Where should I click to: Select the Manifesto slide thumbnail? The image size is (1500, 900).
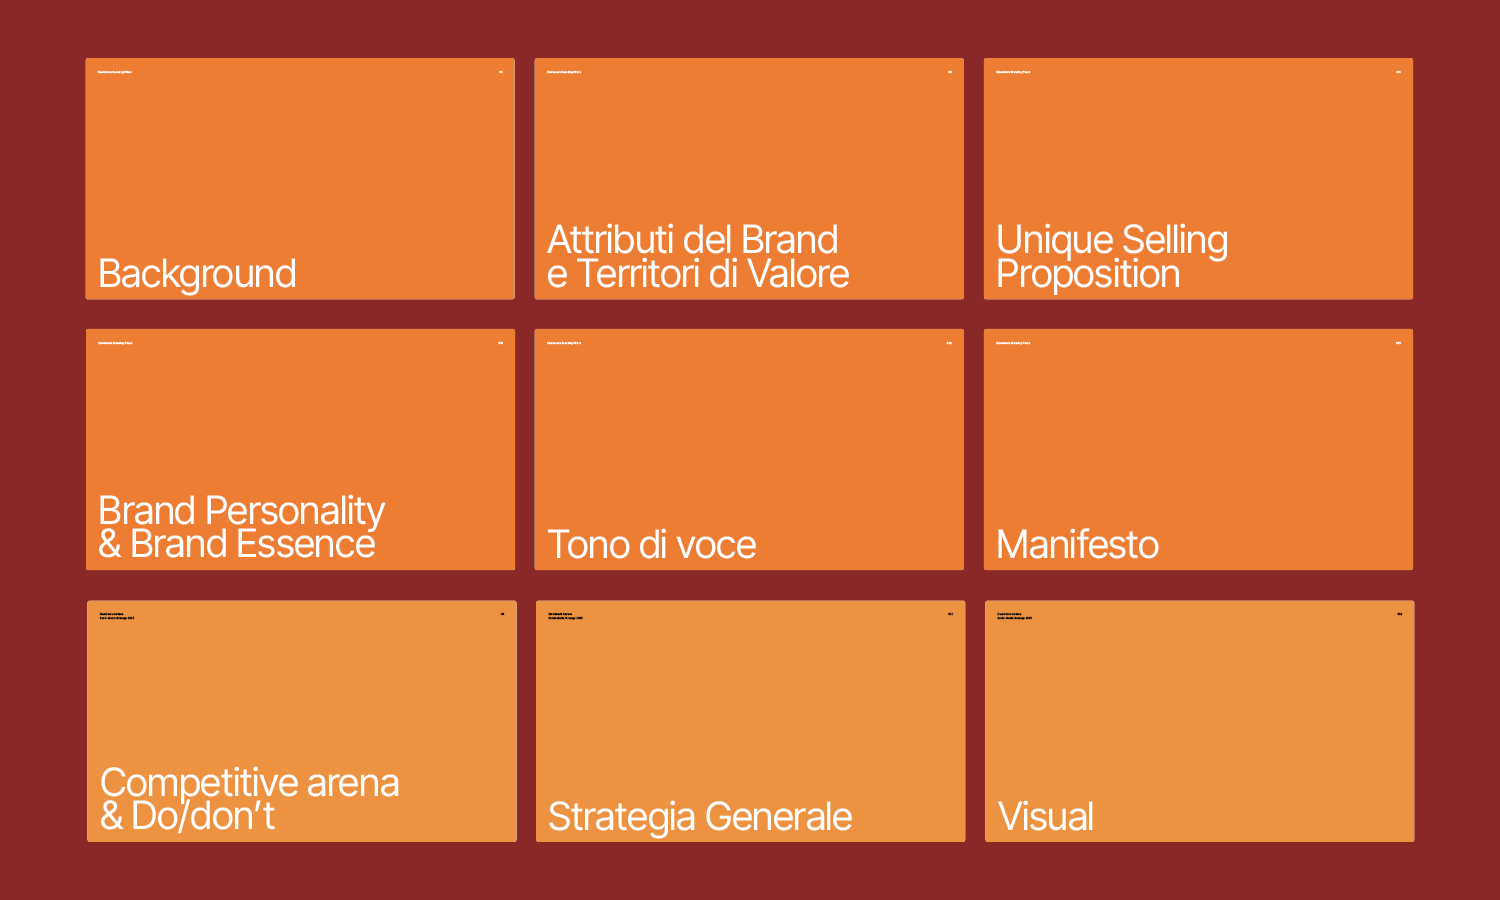pyautogui.click(x=1198, y=449)
